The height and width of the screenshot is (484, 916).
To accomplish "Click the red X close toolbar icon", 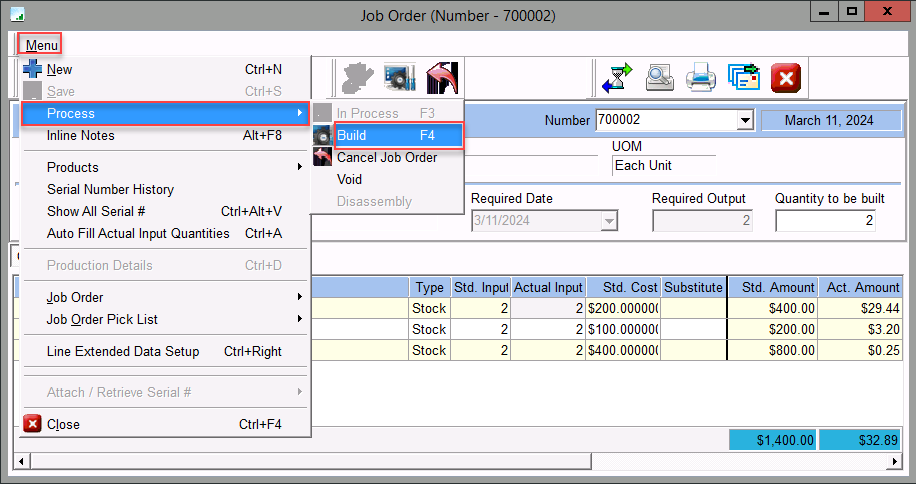I will coord(786,77).
